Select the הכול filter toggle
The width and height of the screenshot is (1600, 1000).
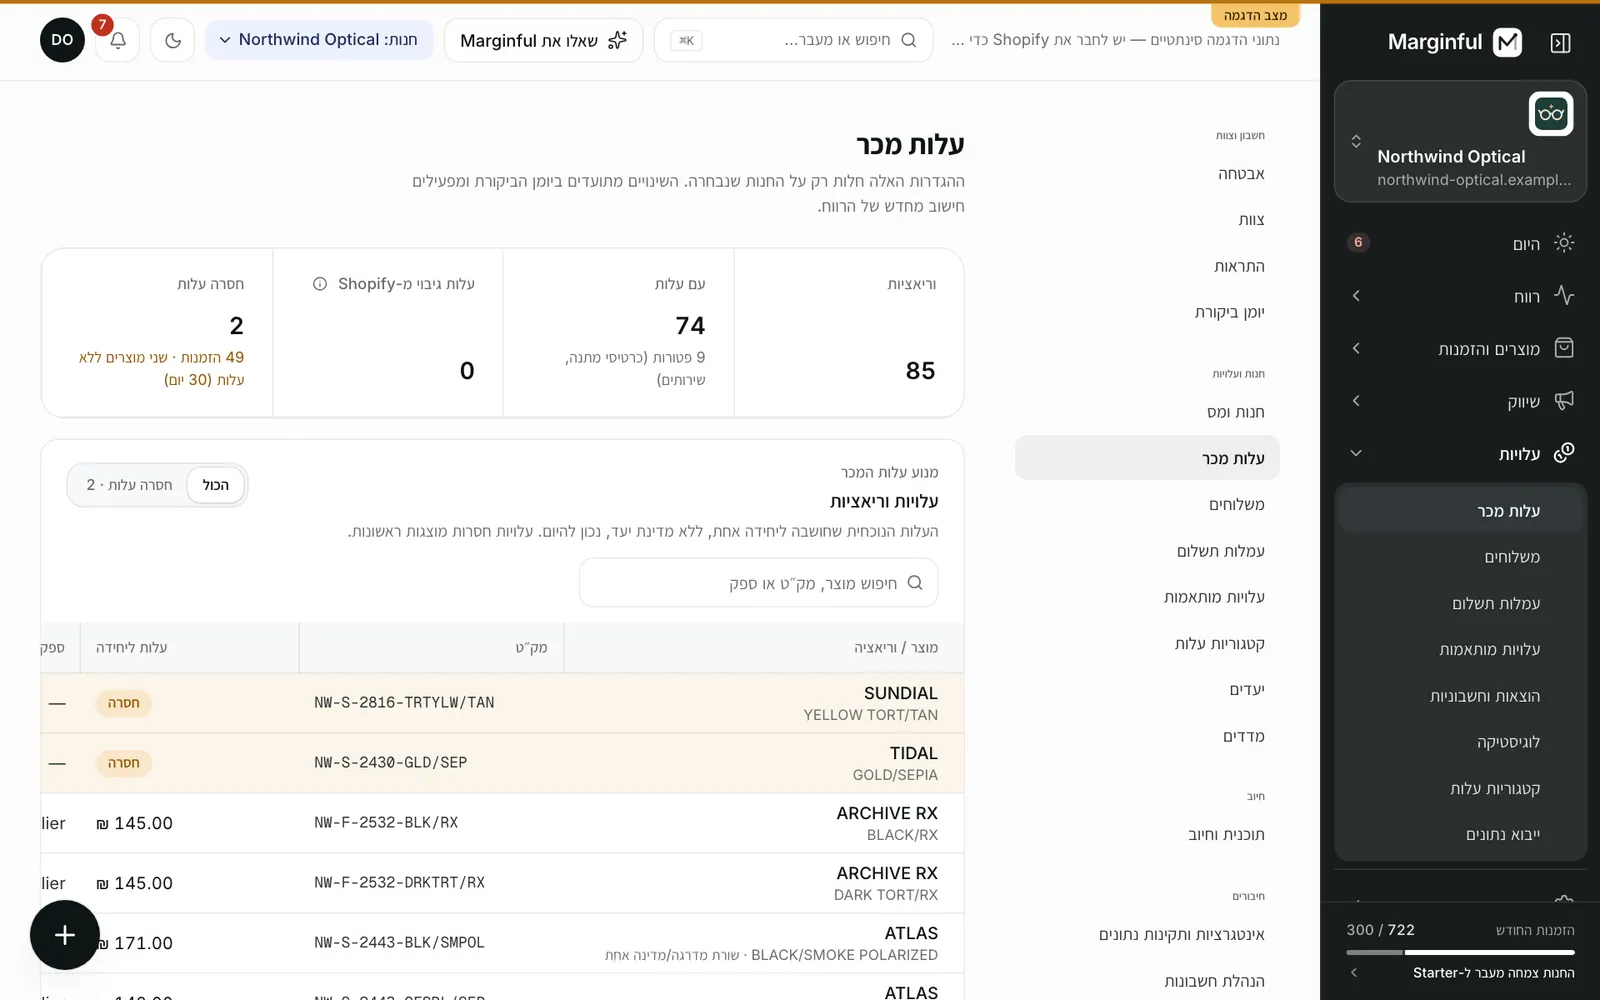pyautogui.click(x=216, y=485)
